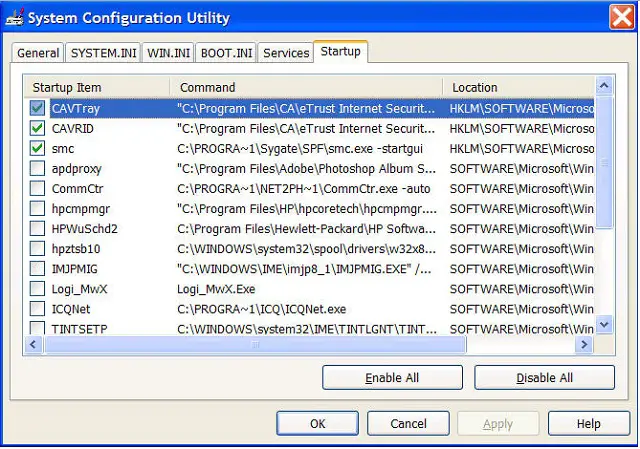Screen dimensions: 640x449
Task: Uncheck the CAVTray startup item
Action: [37, 108]
